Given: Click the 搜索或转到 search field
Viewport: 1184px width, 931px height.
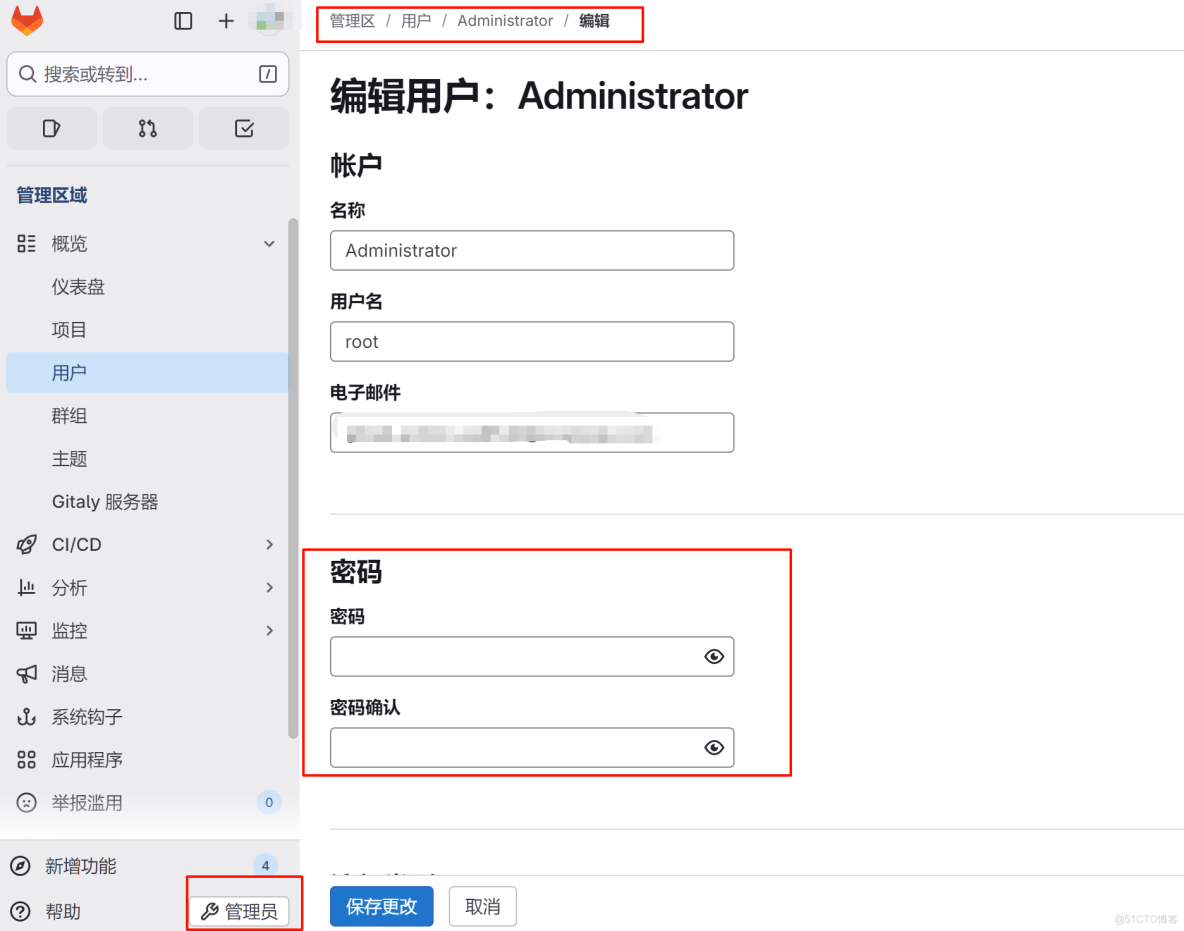Looking at the screenshot, I should 148,74.
